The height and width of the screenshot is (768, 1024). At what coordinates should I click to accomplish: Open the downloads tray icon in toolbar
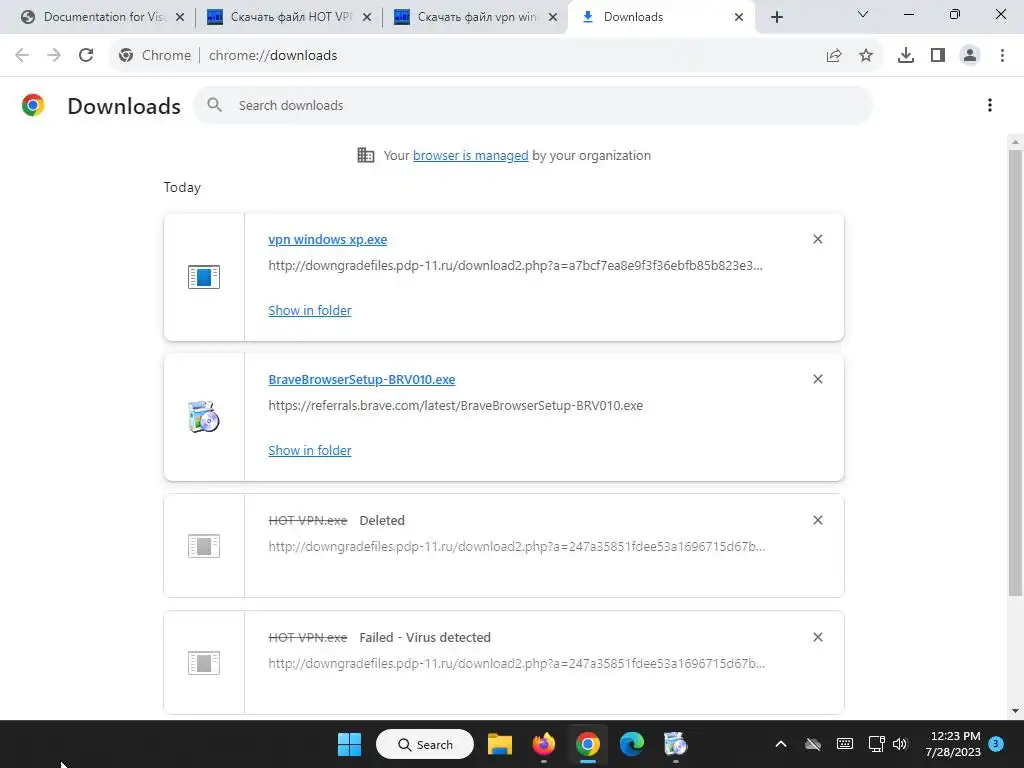click(x=906, y=56)
